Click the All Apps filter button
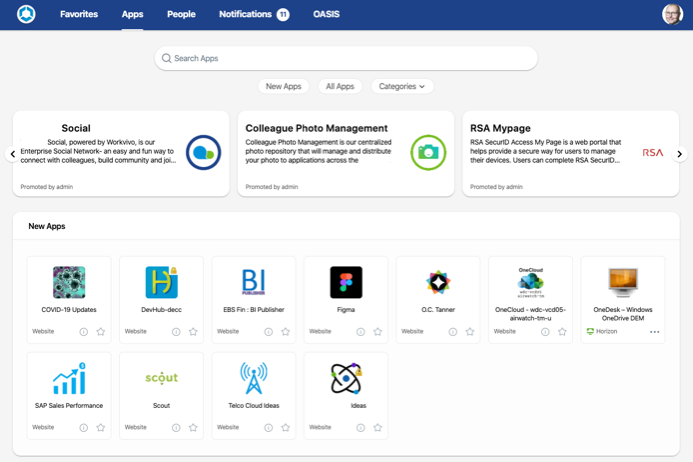Image resolution: width=693 pixels, height=462 pixels. pyautogui.click(x=340, y=87)
